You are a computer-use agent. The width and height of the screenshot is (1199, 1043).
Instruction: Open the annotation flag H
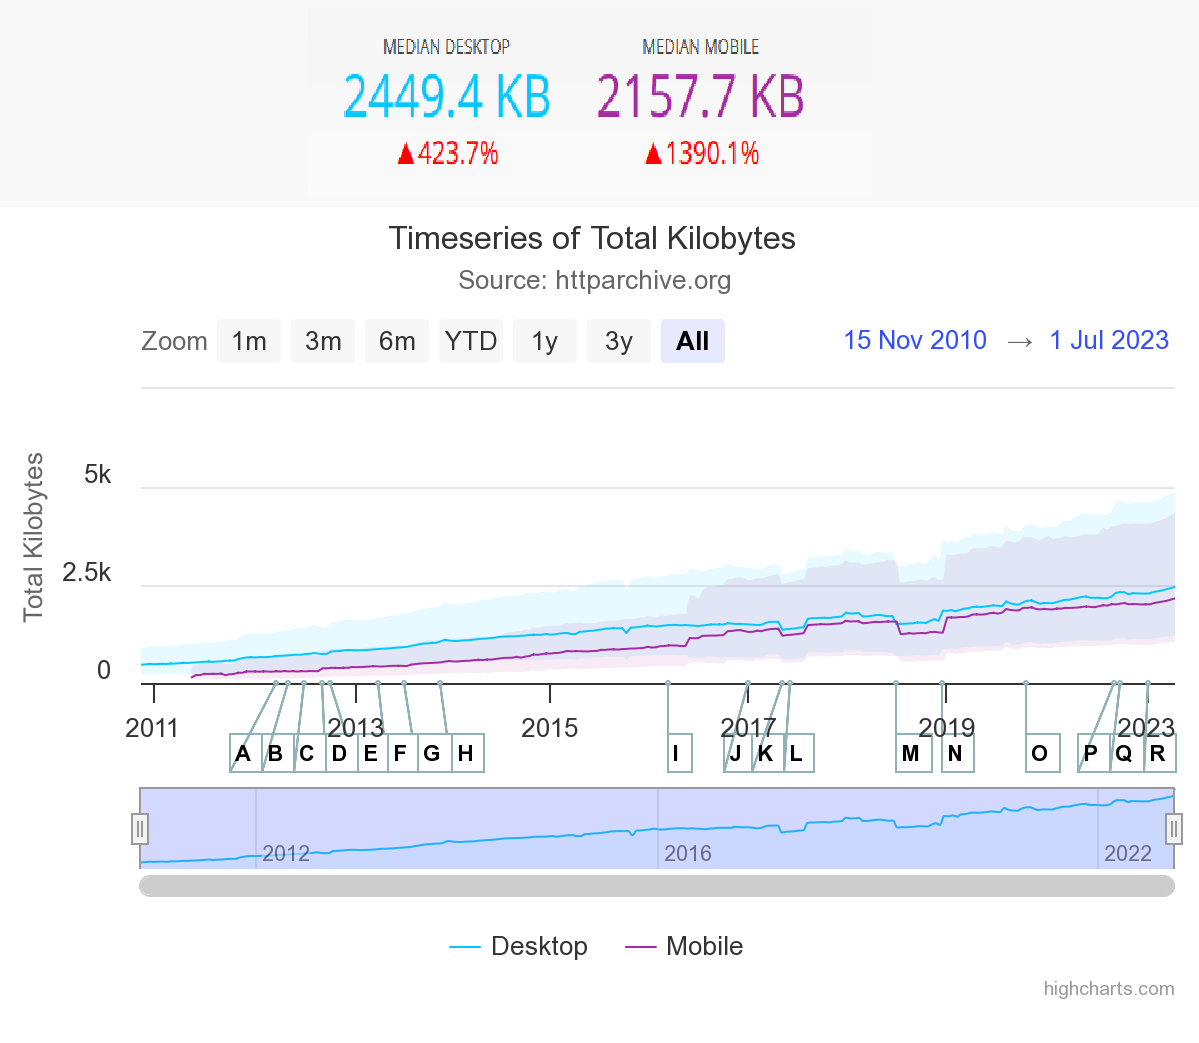(x=465, y=753)
